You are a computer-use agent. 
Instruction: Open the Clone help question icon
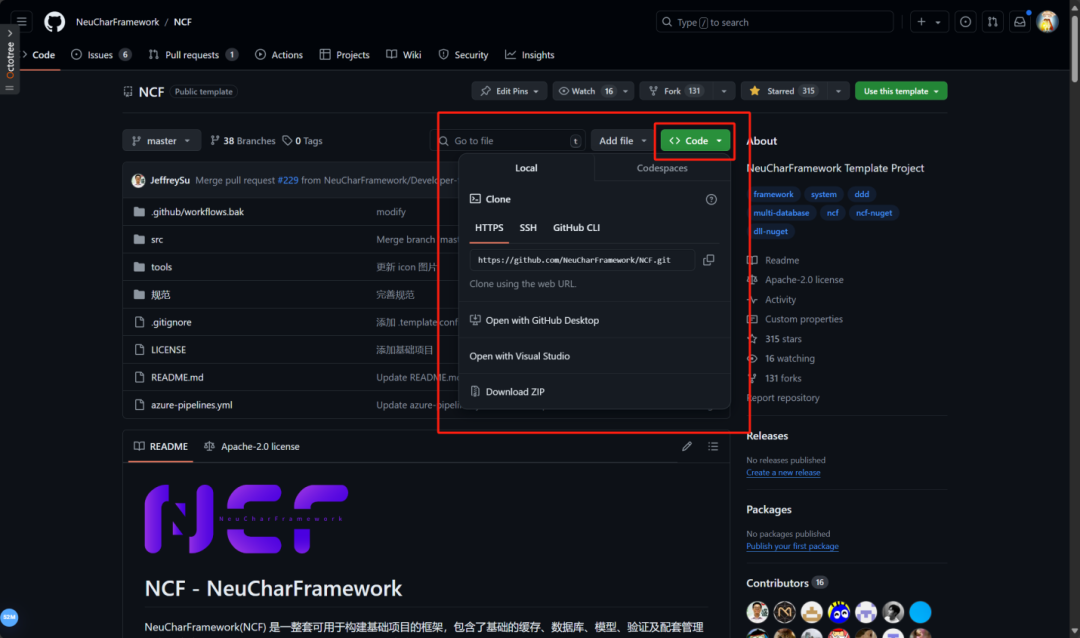(x=711, y=199)
